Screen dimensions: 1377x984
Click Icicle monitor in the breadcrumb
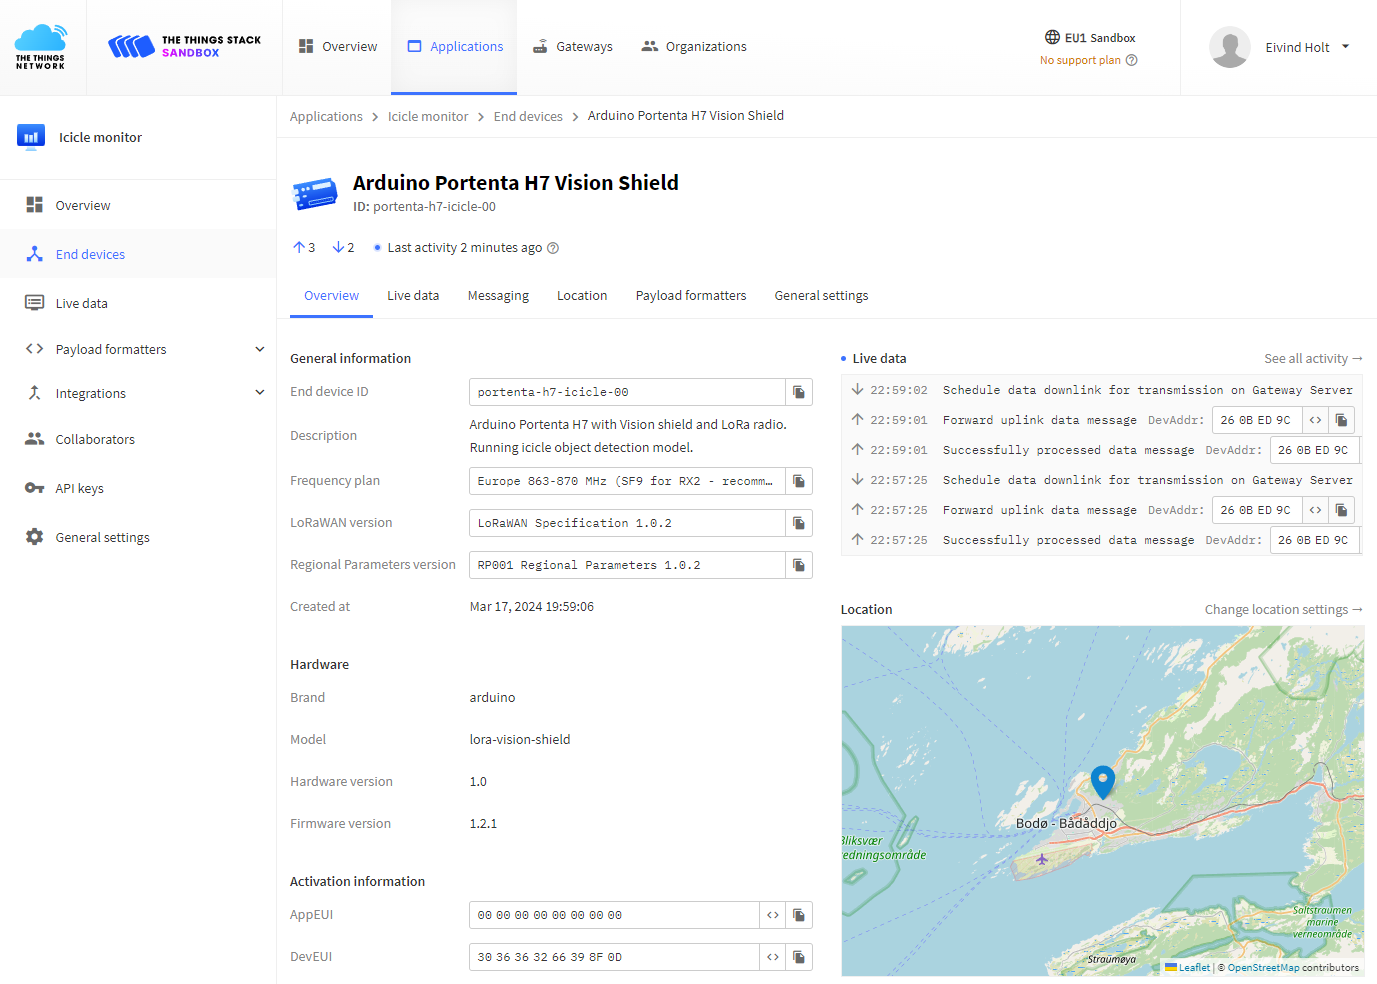coord(427,116)
